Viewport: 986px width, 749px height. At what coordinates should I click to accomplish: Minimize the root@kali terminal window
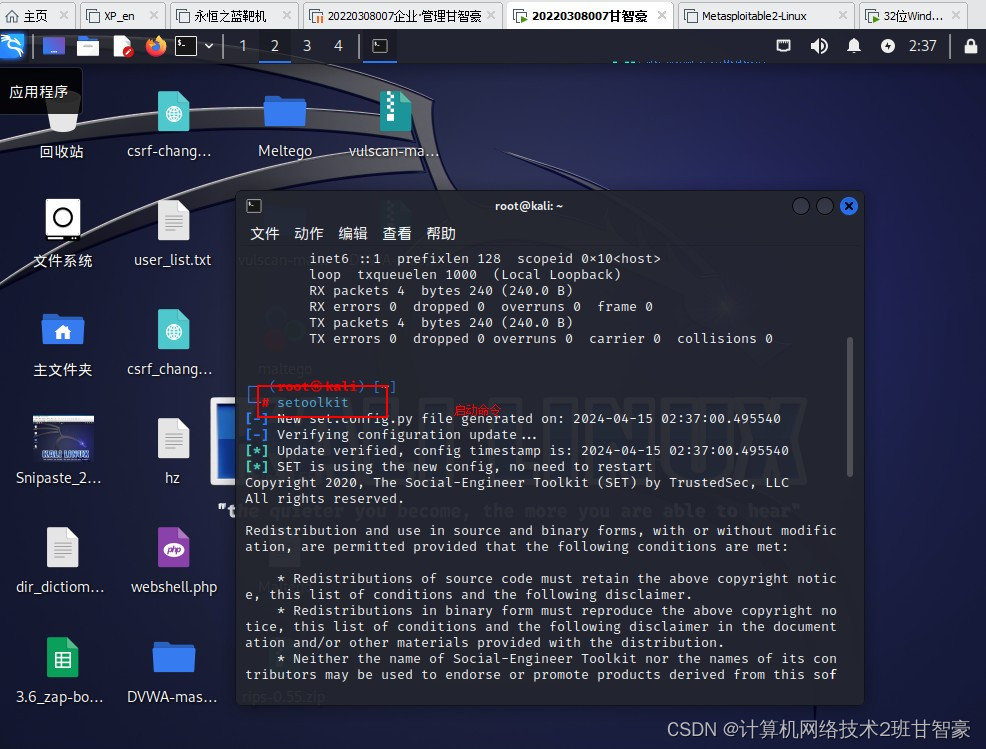800,206
